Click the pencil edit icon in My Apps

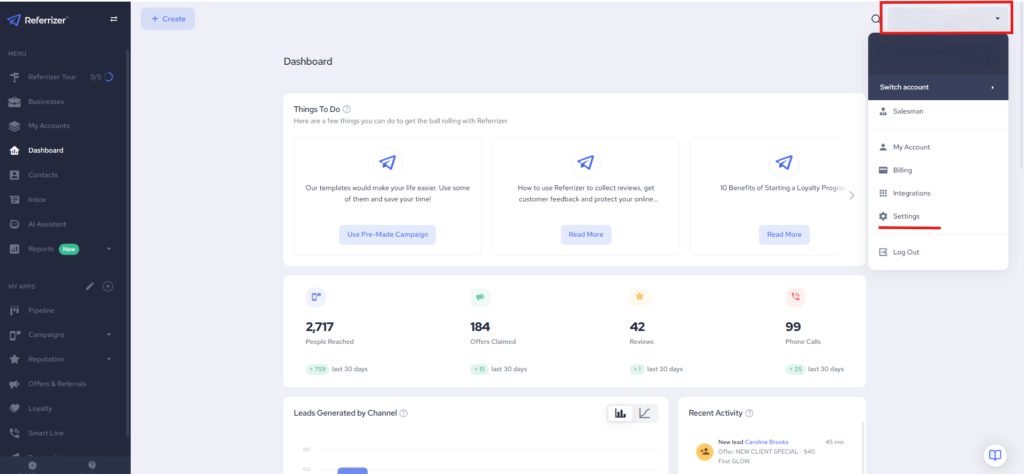click(x=90, y=286)
